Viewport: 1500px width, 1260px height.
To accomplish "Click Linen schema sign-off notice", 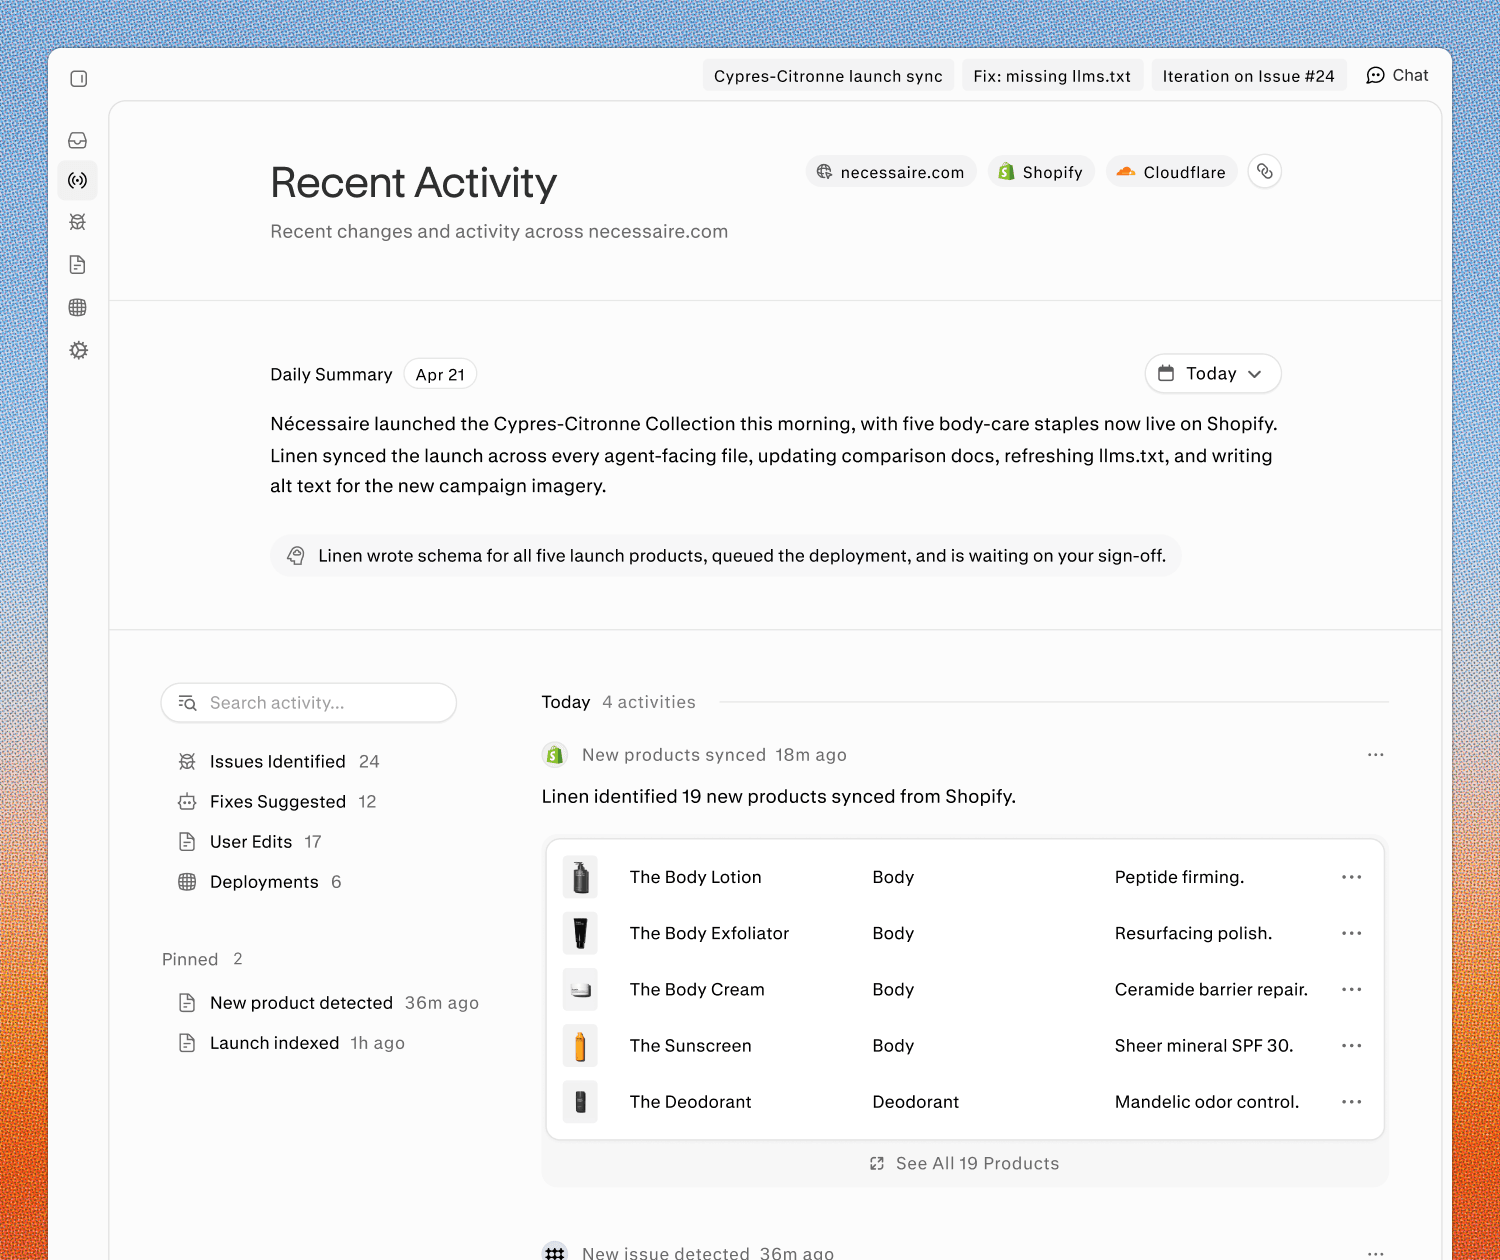I will click(726, 556).
